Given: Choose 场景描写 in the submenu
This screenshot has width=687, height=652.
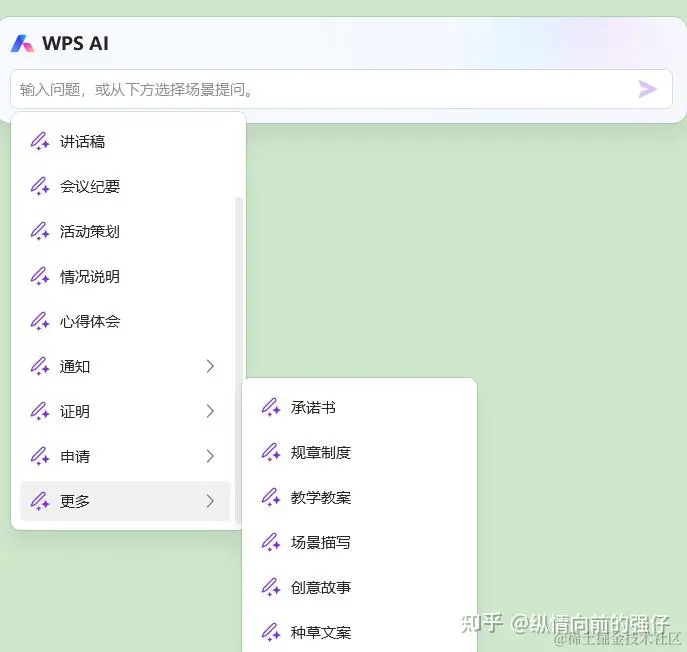Looking at the screenshot, I should (359, 542).
